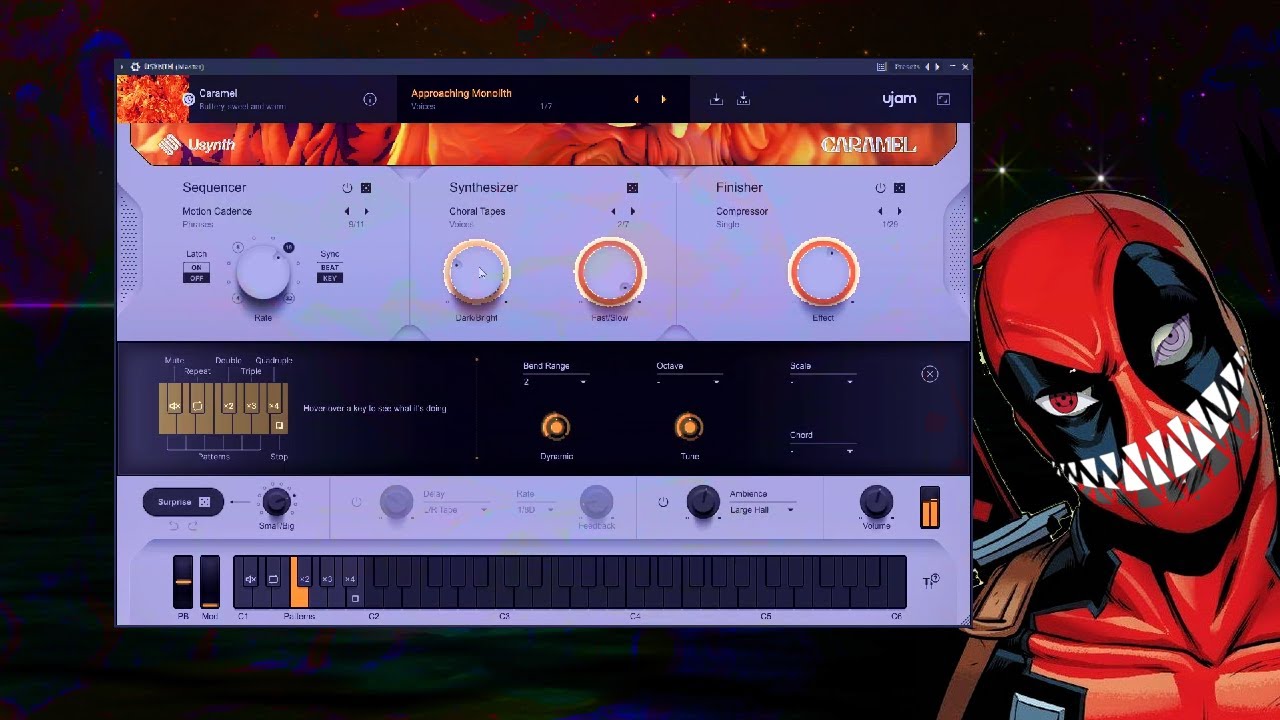The image size is (1280, 720).
Task: Enable the Delay power button
Action: coord(356,502)
